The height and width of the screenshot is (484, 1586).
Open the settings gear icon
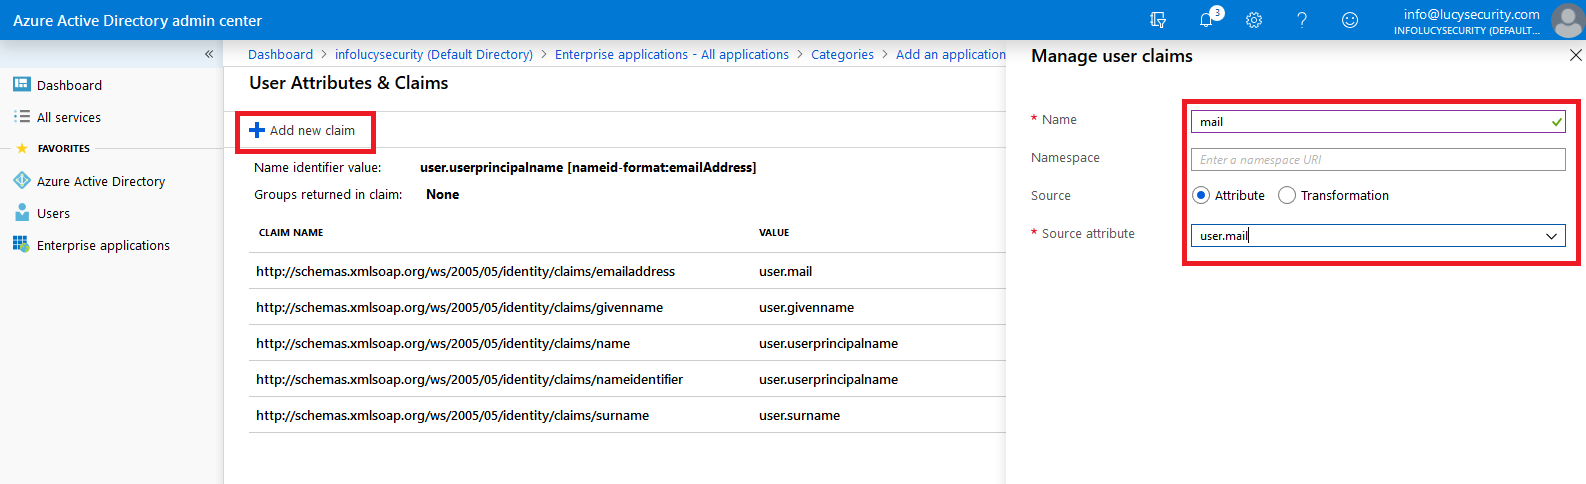point(1254,20)
